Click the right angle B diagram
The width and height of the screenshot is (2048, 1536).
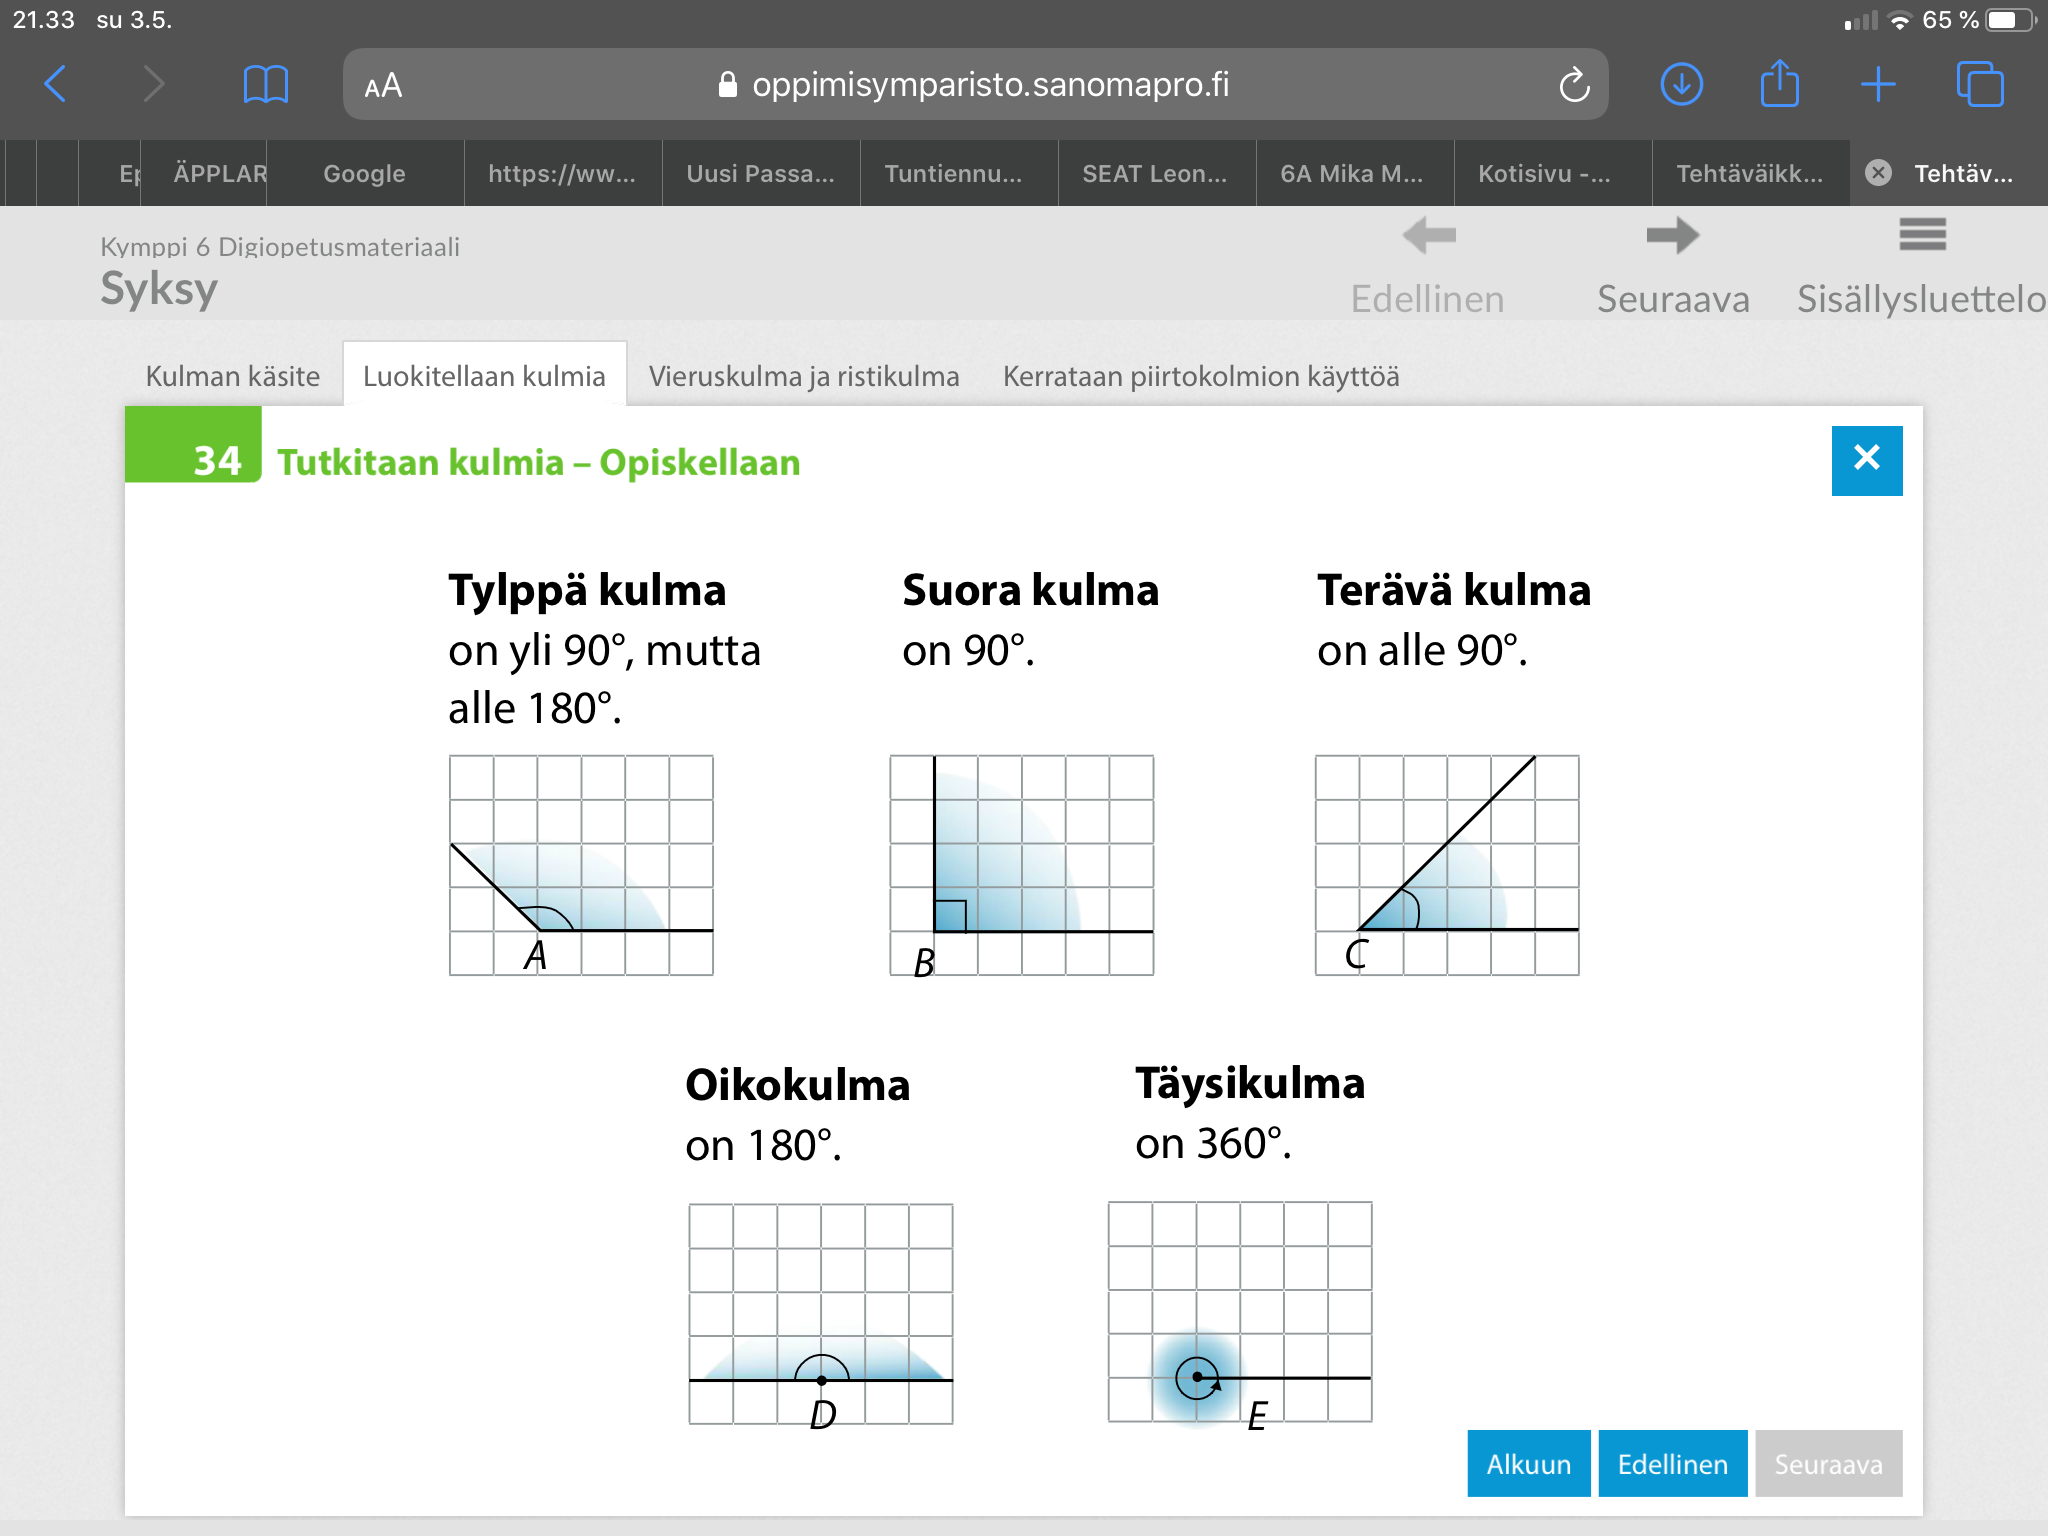pyautogui.click(x=1021, y=865)
